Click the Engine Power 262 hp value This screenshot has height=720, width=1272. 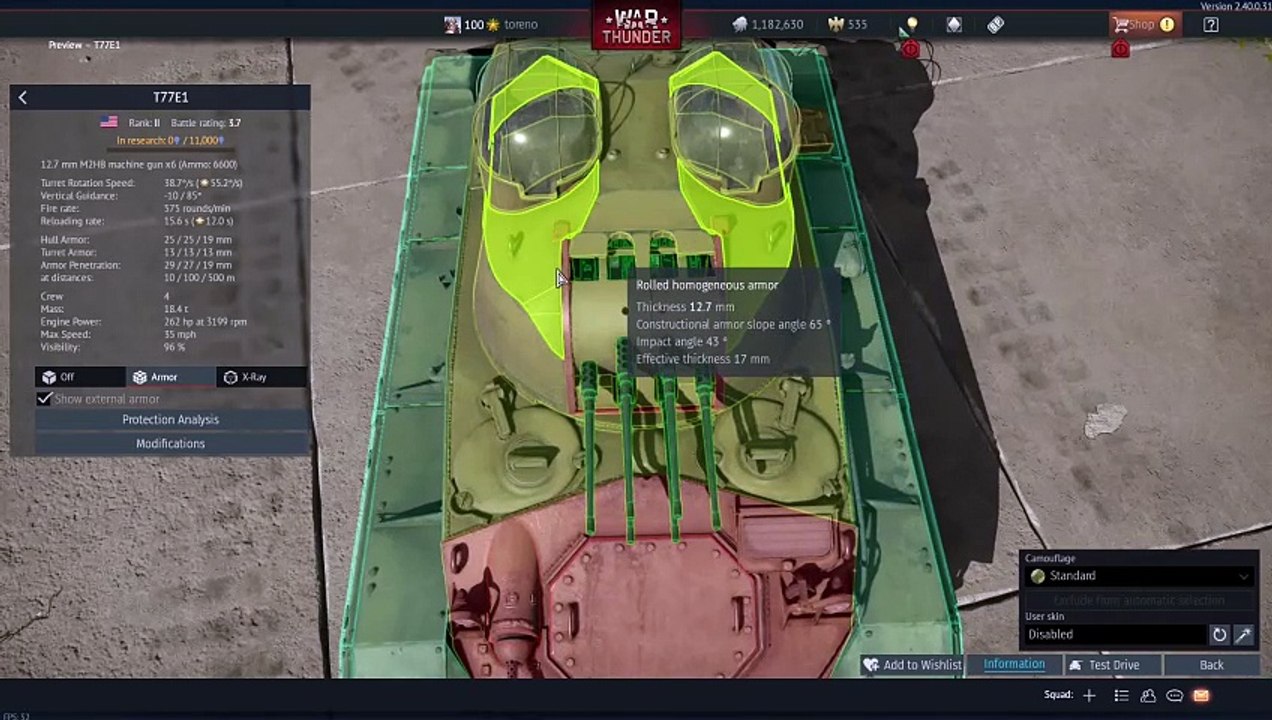coord(205,322)
